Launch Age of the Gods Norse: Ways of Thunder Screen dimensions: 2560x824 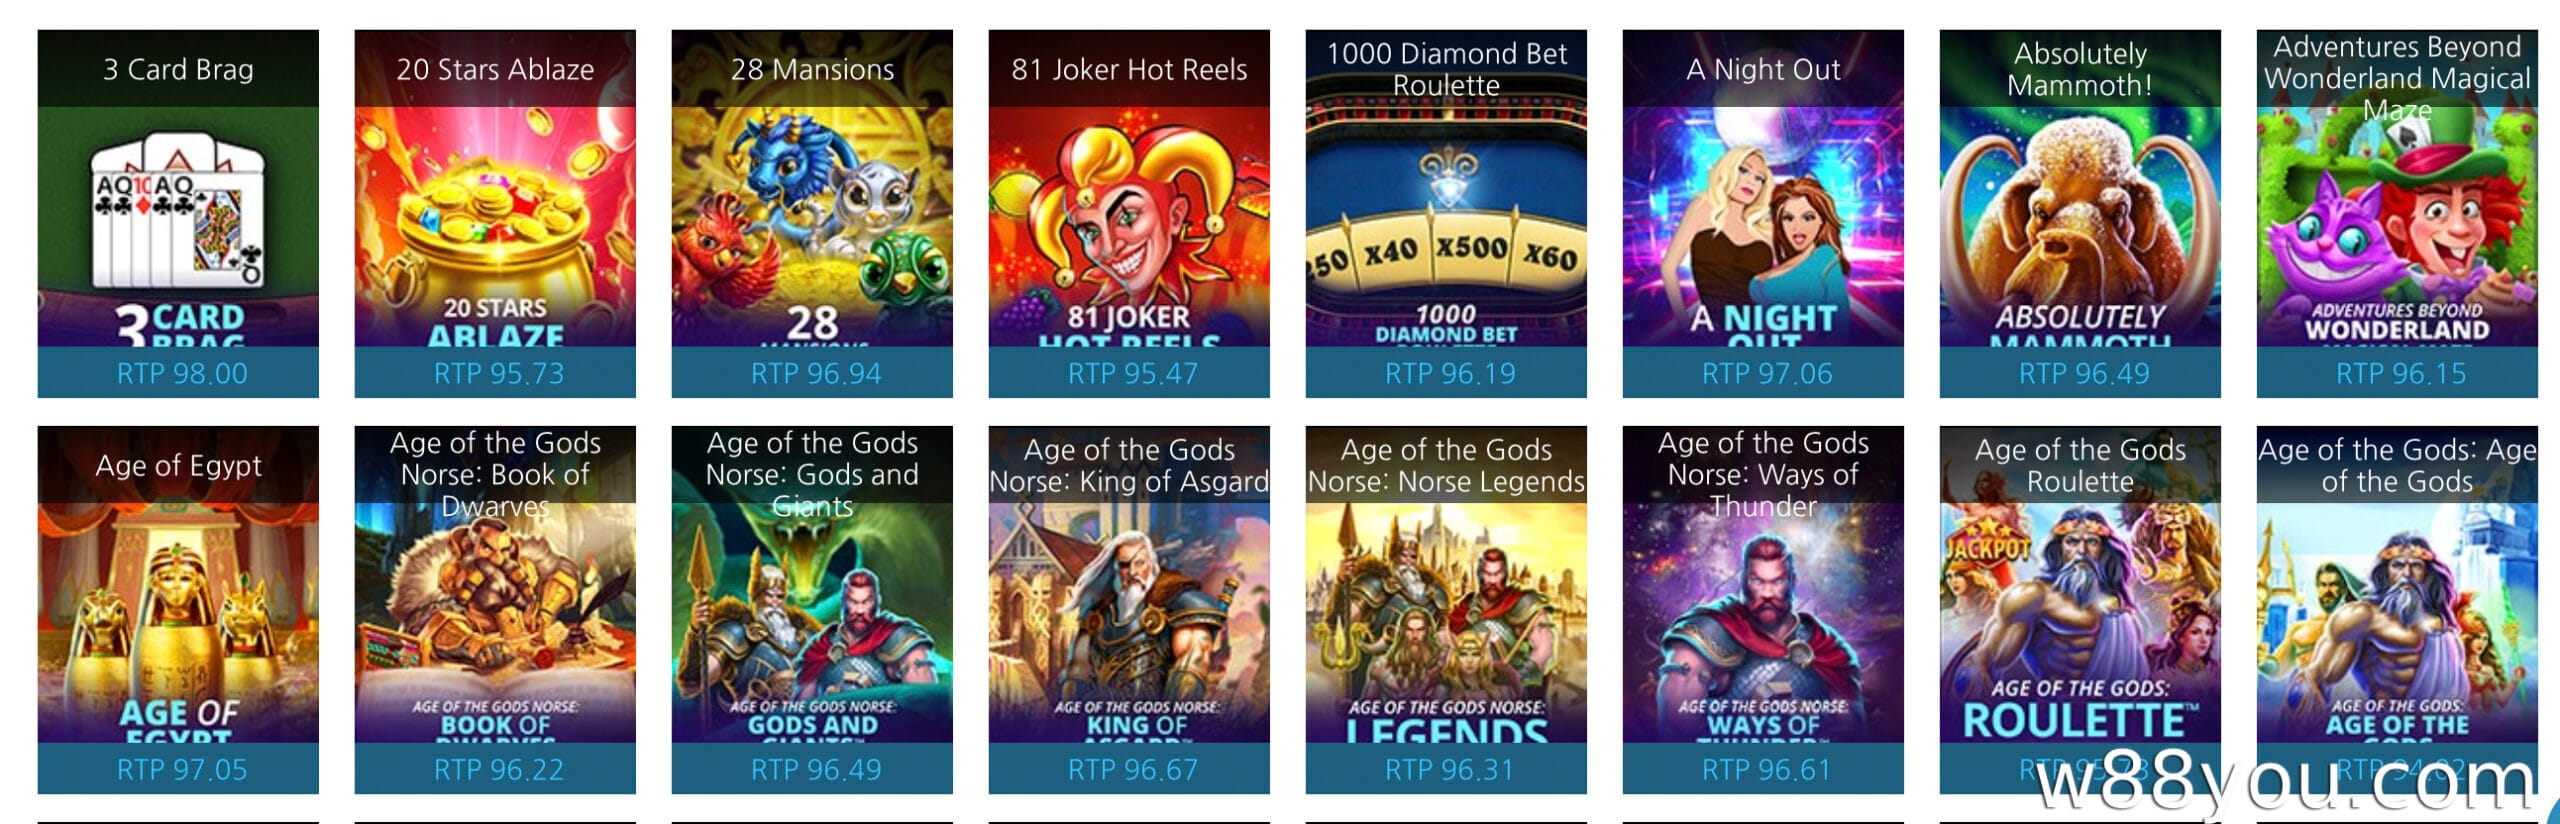click(x=1763, y=610)
